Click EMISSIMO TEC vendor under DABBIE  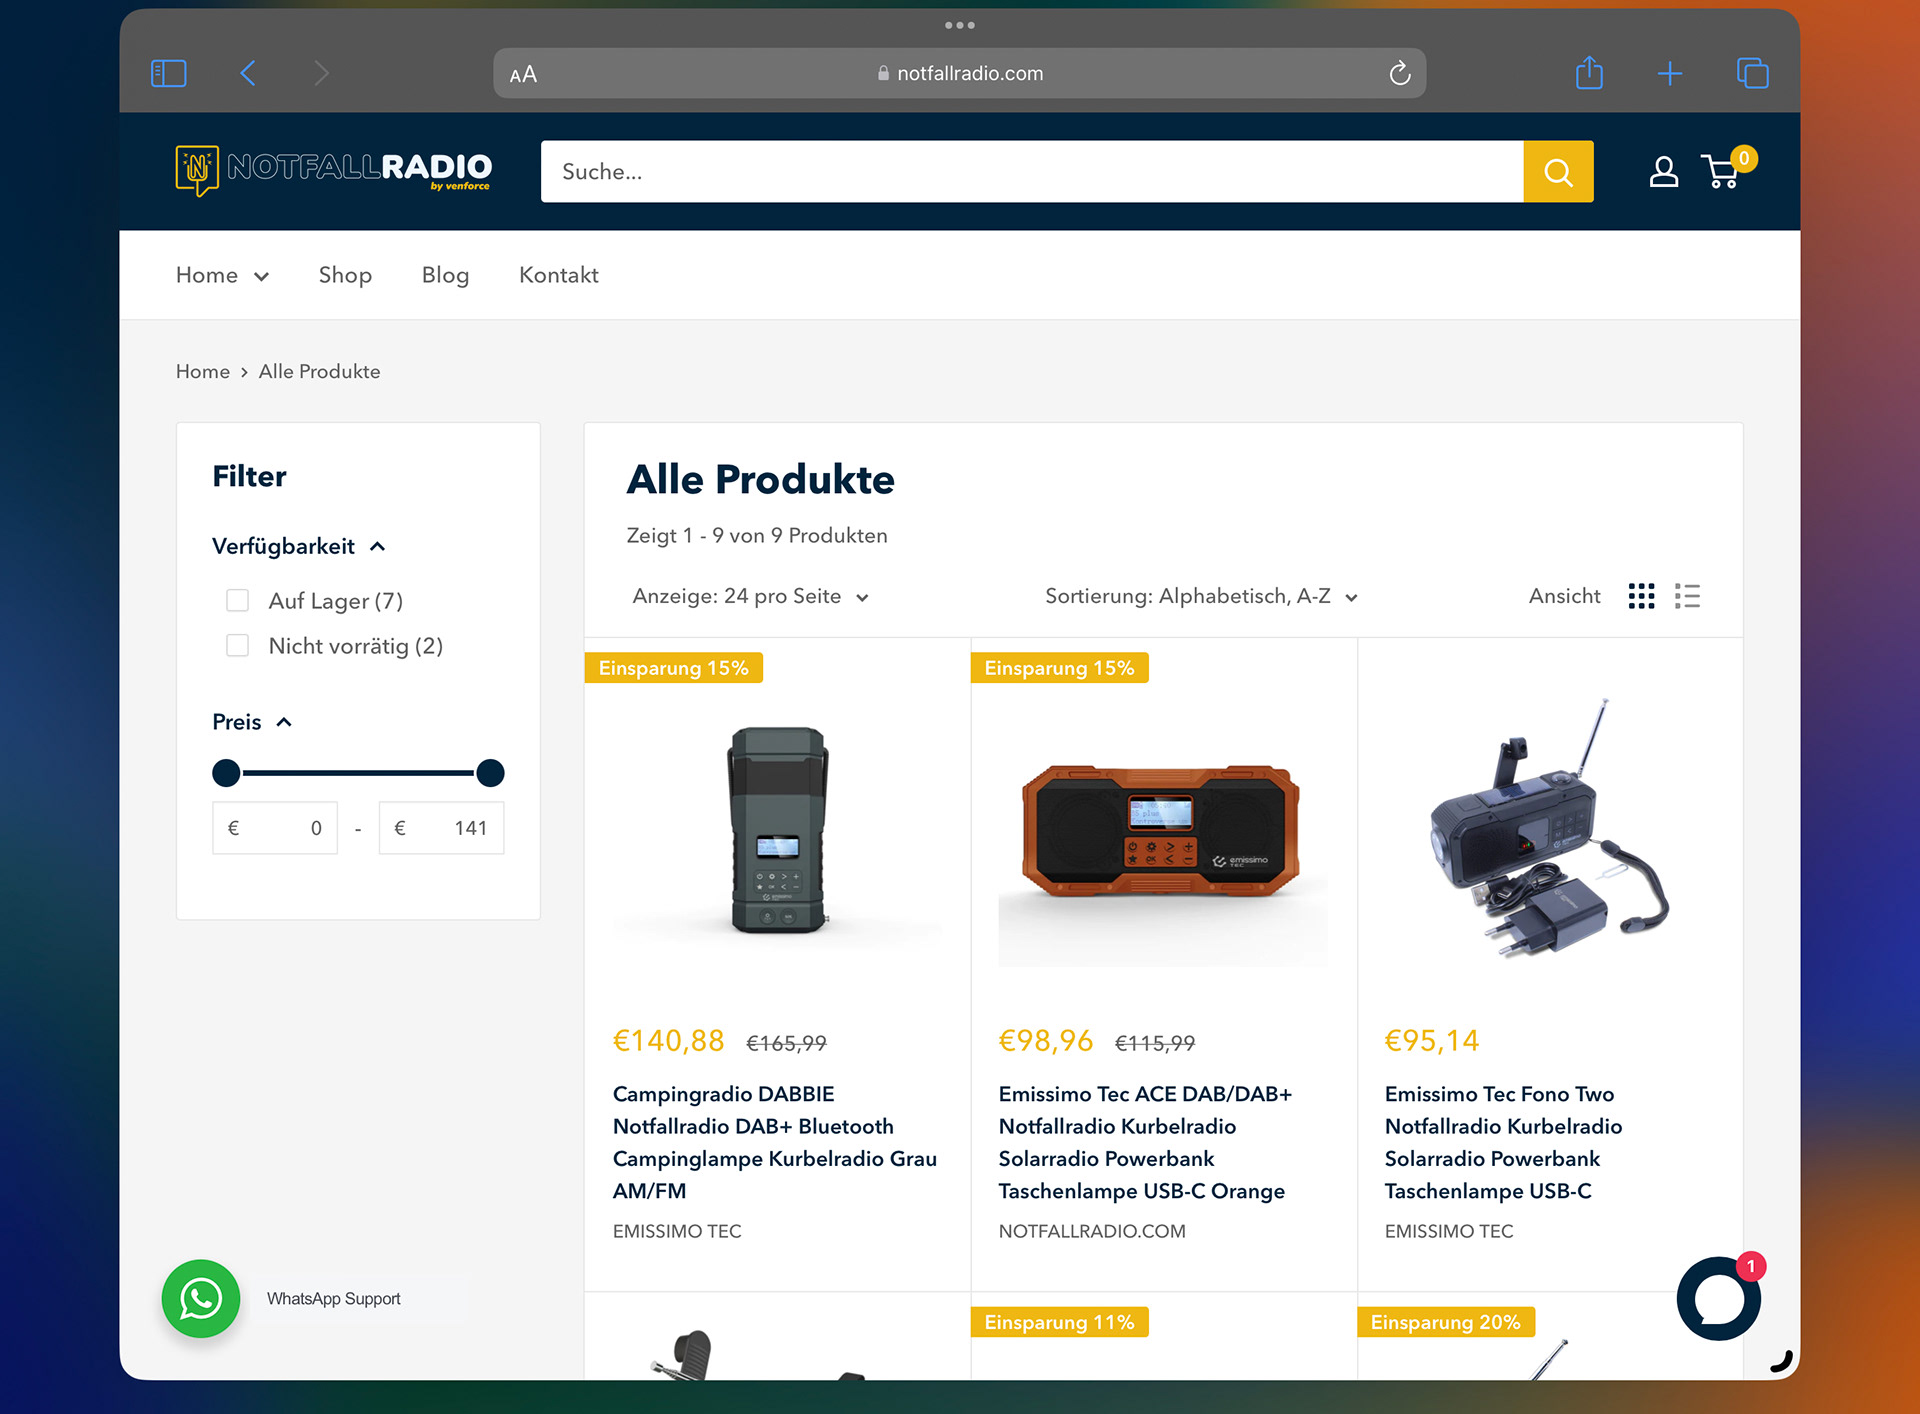click(x=677, y=1231)
